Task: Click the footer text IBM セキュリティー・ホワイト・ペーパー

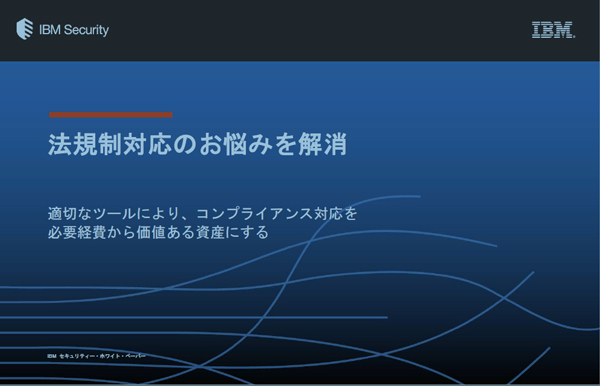Action: click(x=96, y=356)
